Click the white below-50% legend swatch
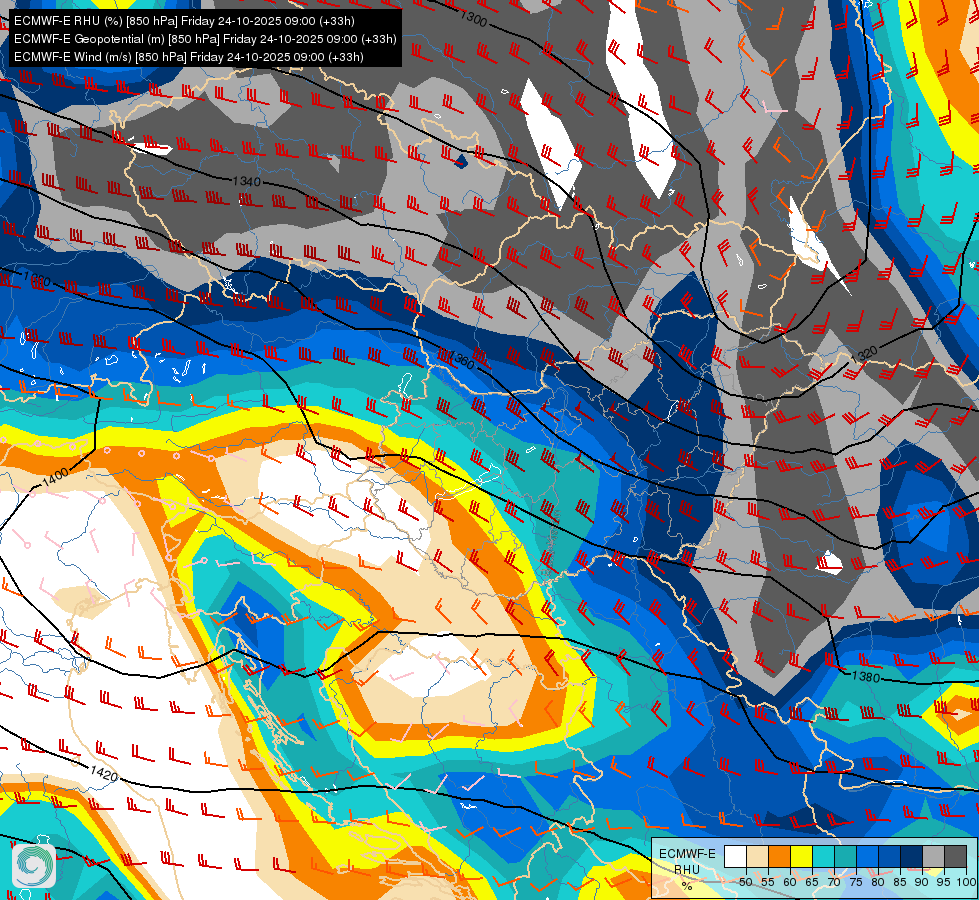 click(735, 857)
